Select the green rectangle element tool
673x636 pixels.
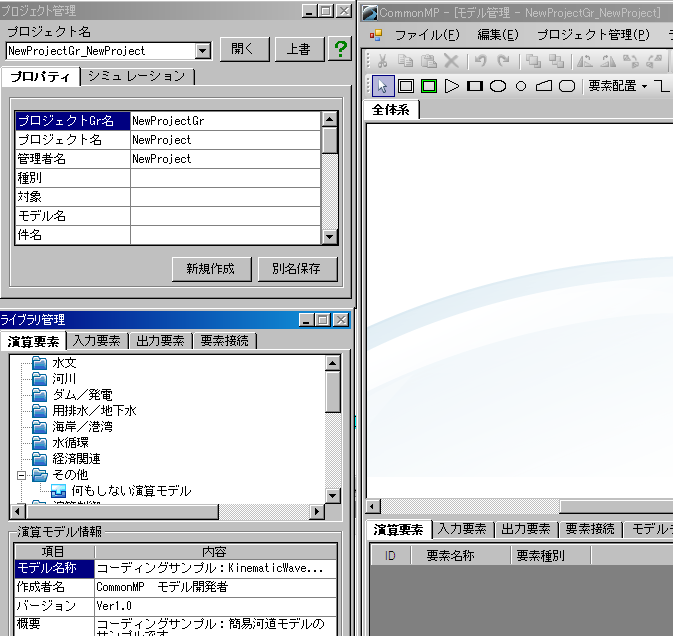click(x=429, y=86)
